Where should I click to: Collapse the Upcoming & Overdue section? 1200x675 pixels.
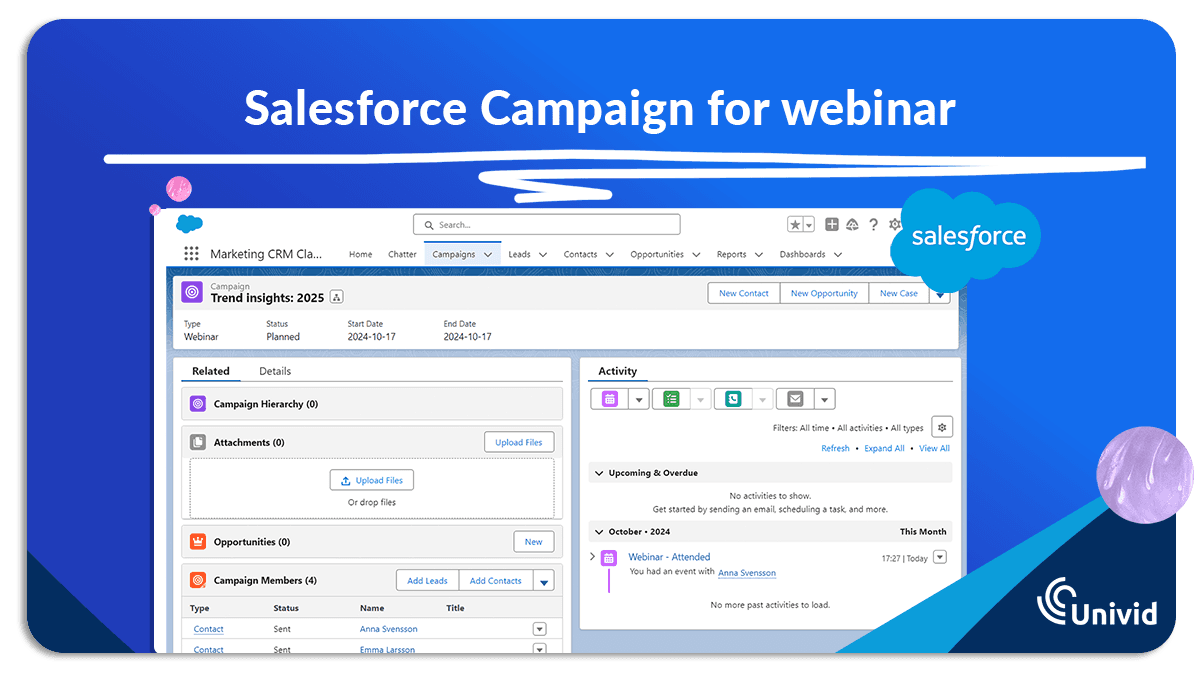coord(599,473)
